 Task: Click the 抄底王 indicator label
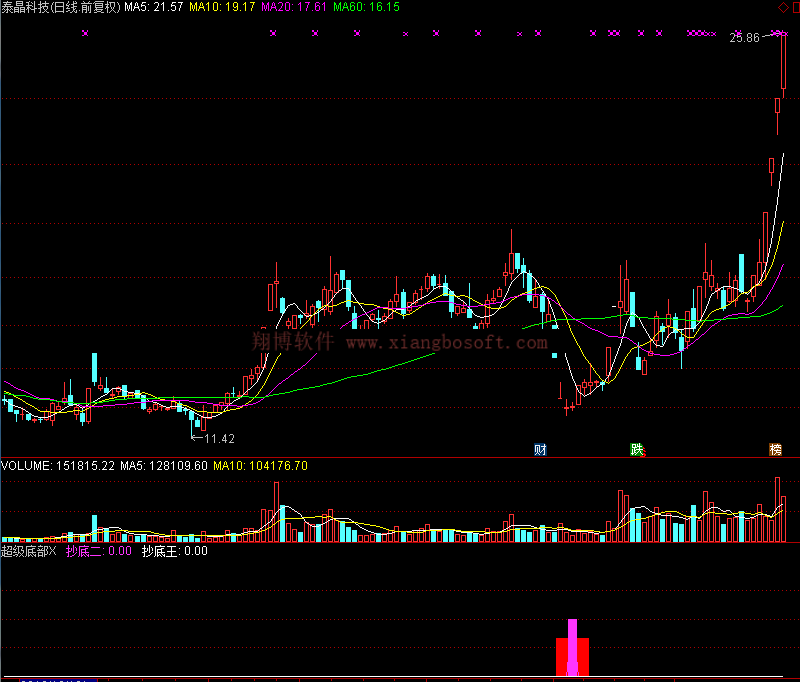(174, 551)
